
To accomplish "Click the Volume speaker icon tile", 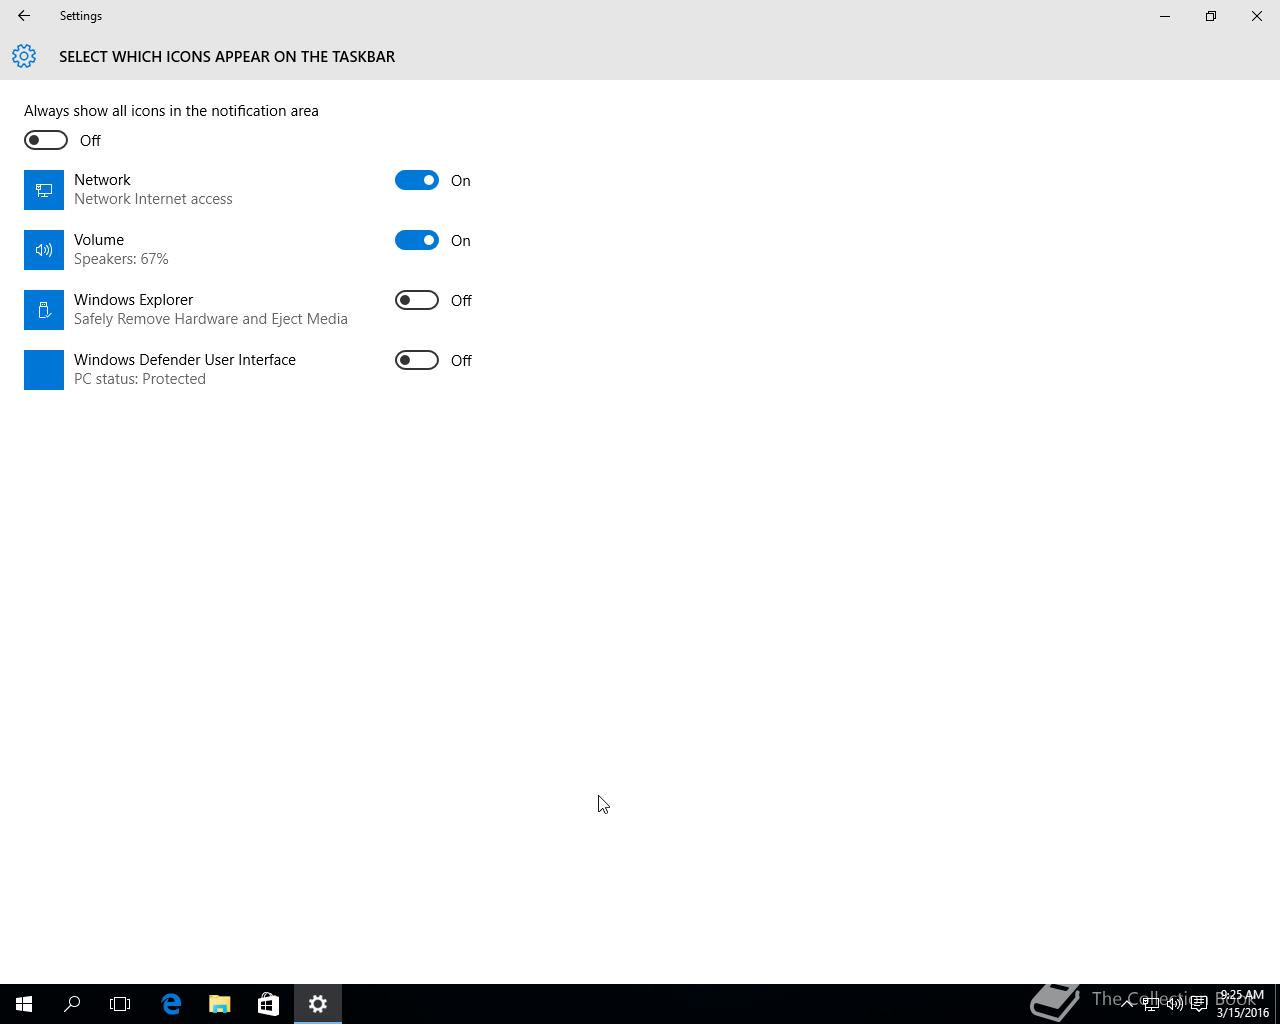I will [x=44, y=250].
